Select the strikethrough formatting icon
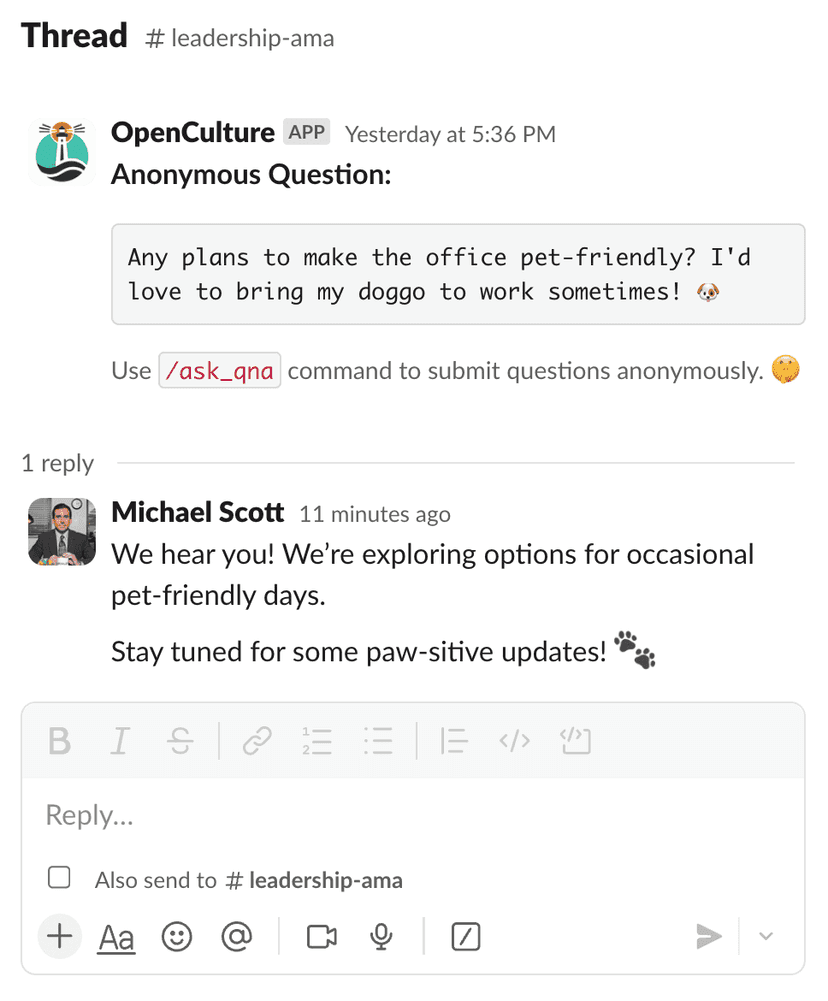828x1001 pixels. pyautogui.click(x=178, y=741)
